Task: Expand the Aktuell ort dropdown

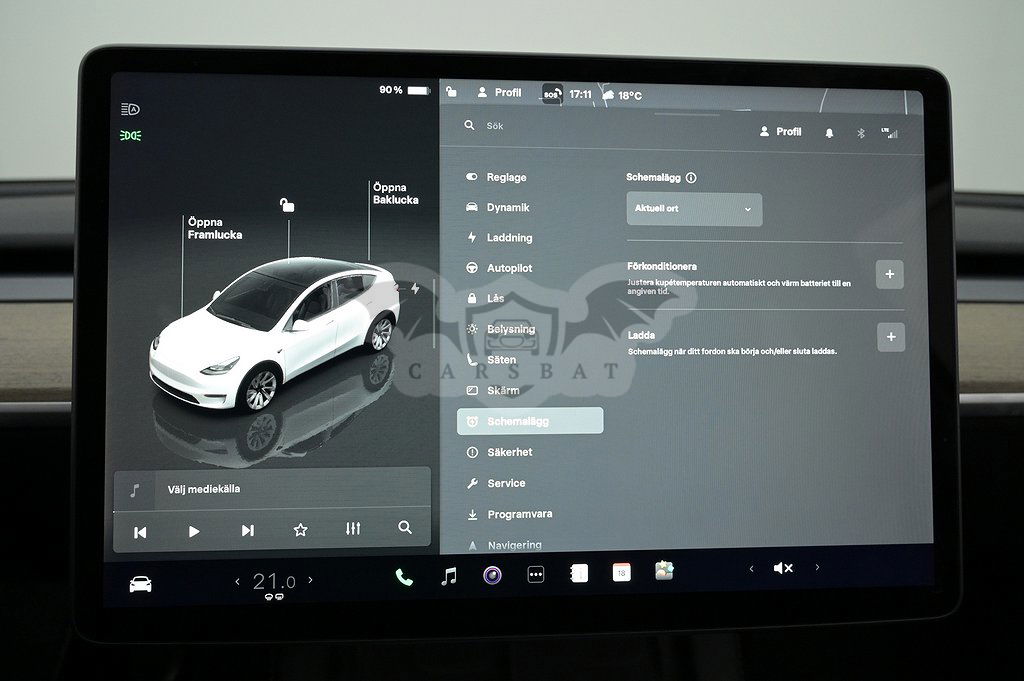Action: tap(694, 209)
